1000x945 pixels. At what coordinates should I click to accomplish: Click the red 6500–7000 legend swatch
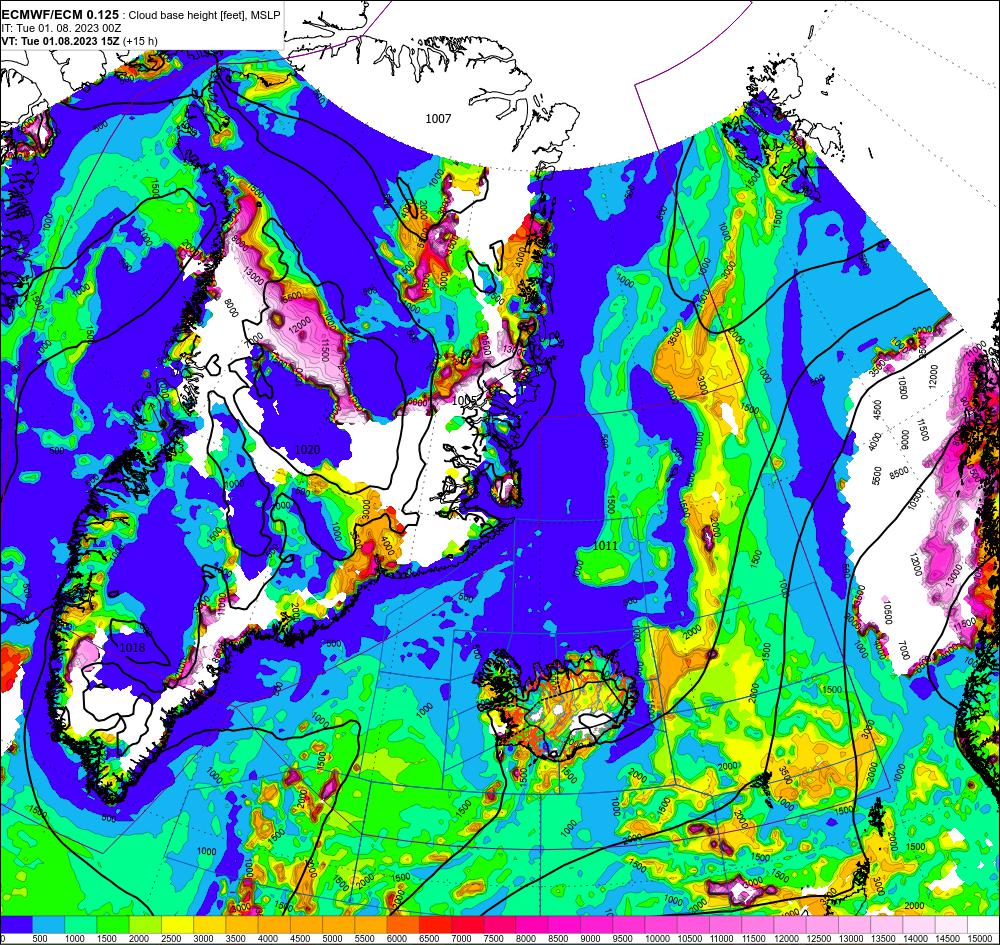click(435, 925)
